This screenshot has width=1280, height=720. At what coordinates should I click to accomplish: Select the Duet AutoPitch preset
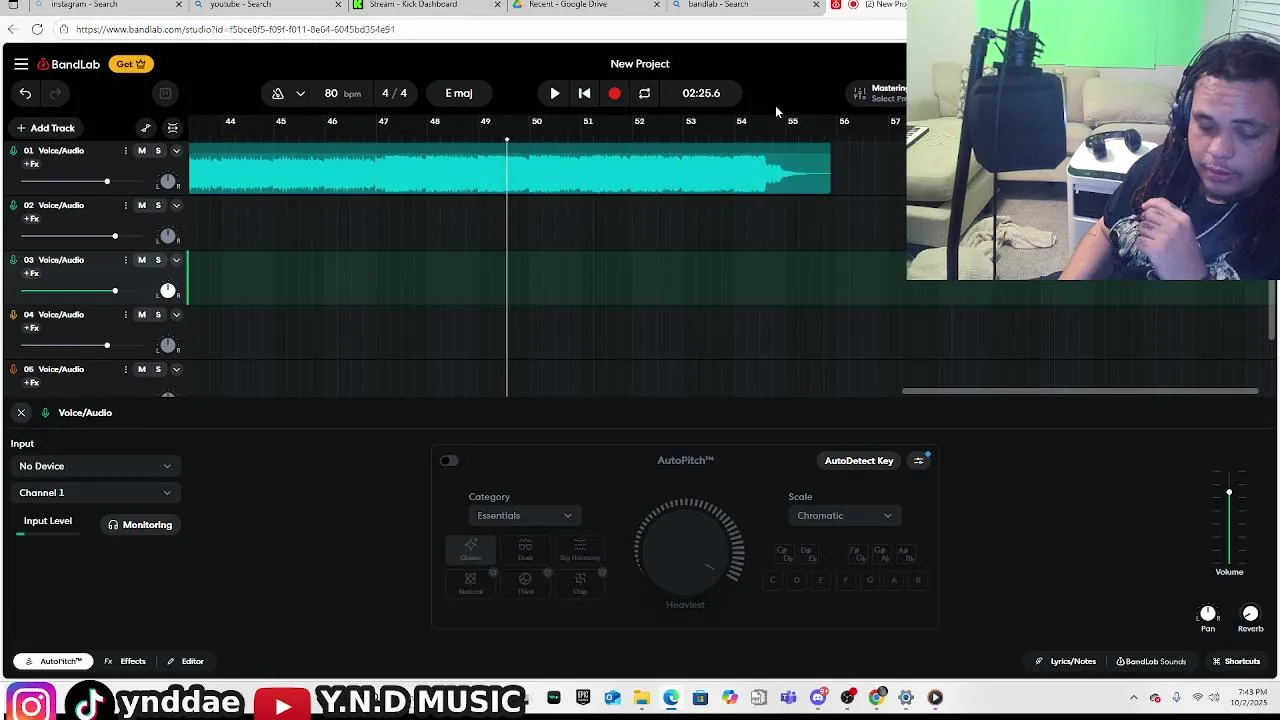pos(525,550)
